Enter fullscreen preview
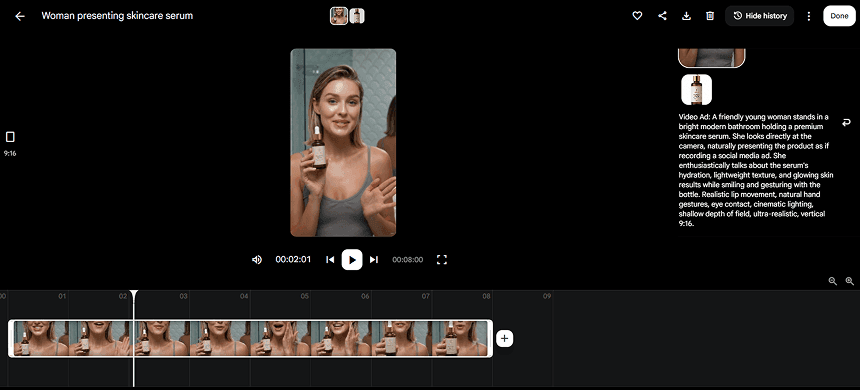 coord(442,259)
